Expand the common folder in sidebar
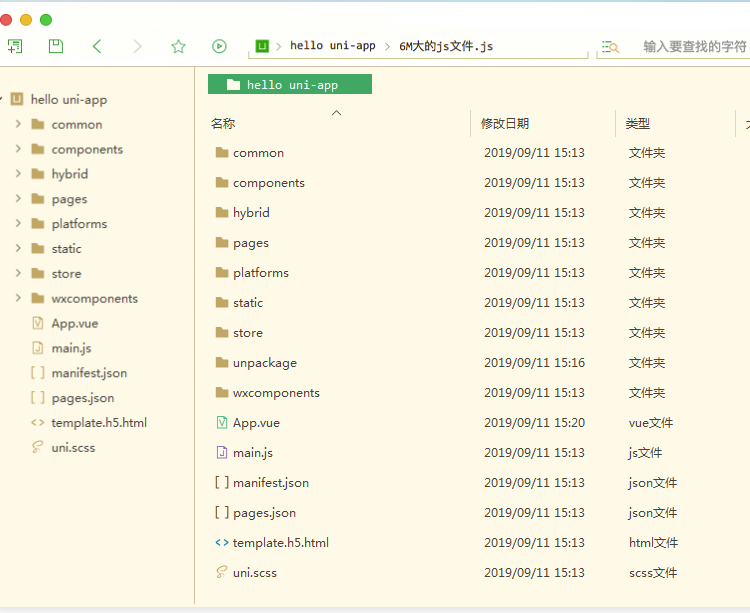The image size is (750, 613). 18,124
